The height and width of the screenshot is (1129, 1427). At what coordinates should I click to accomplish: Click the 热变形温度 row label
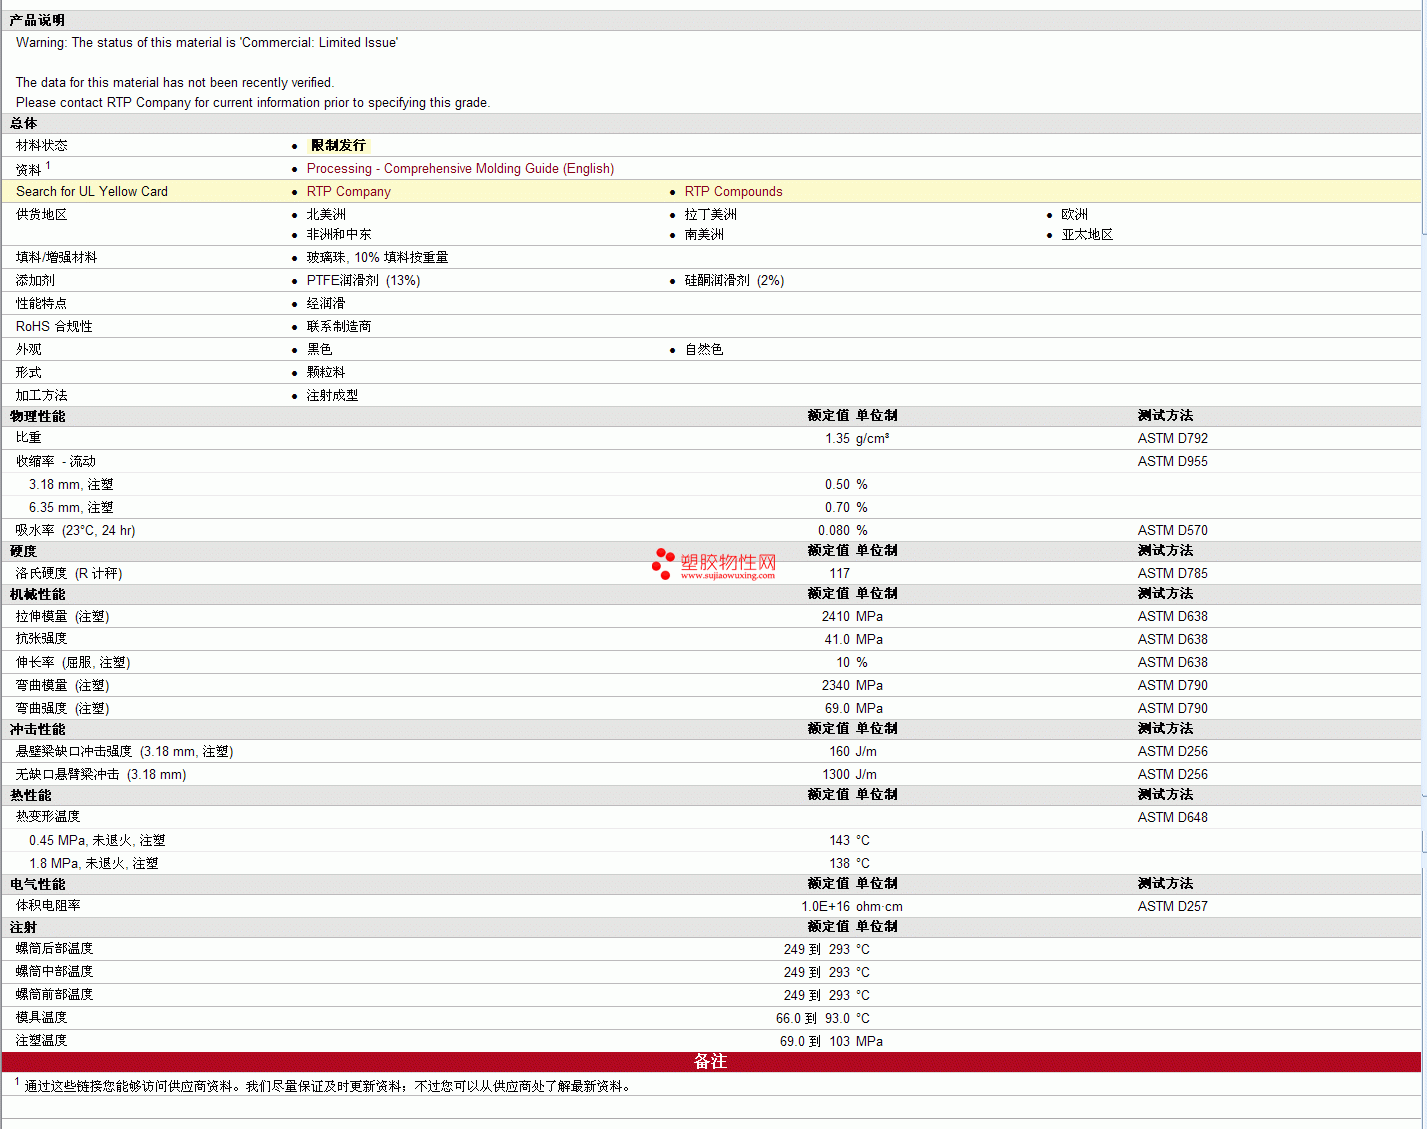coord(48,817)
